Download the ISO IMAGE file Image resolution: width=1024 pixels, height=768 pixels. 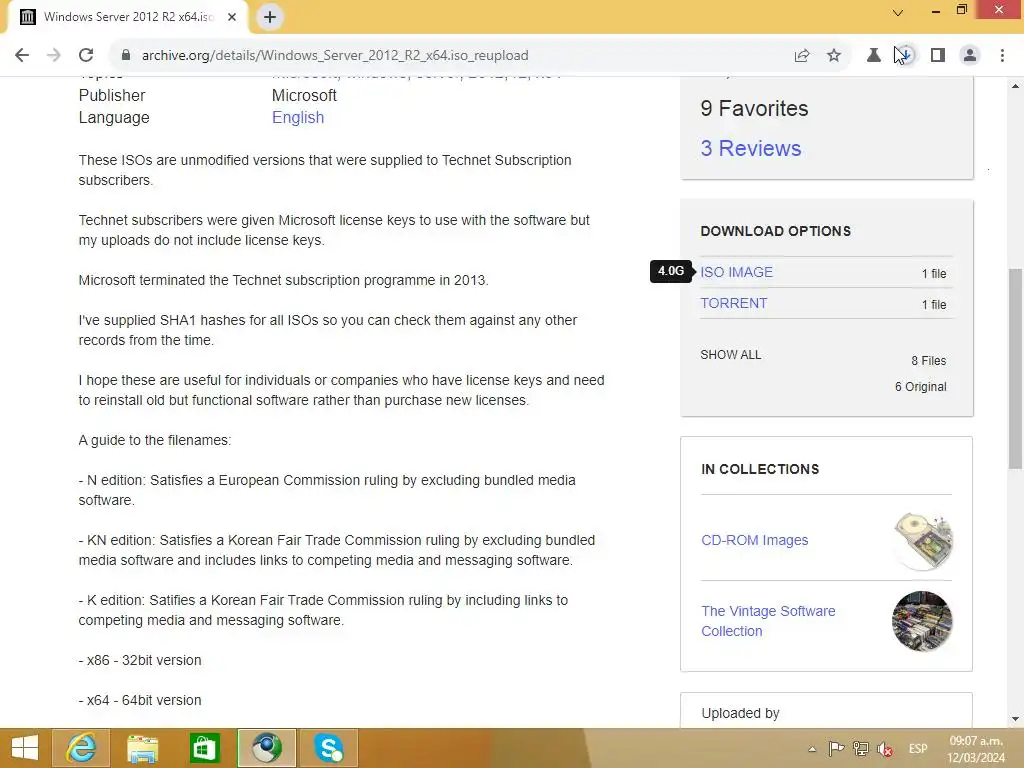pyautogui.click(x=736, y=272)
